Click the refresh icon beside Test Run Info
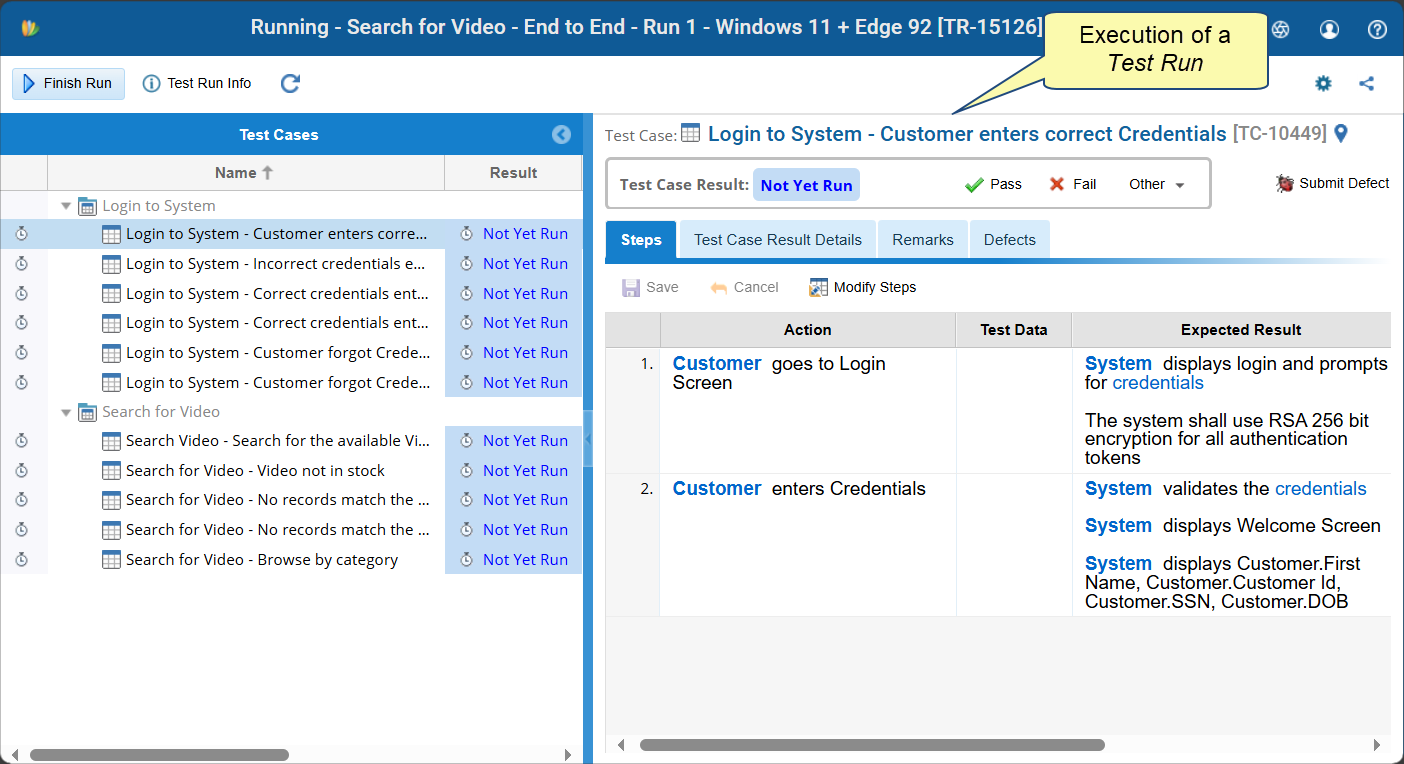The image size is (1404, 764). coord(290,83)
